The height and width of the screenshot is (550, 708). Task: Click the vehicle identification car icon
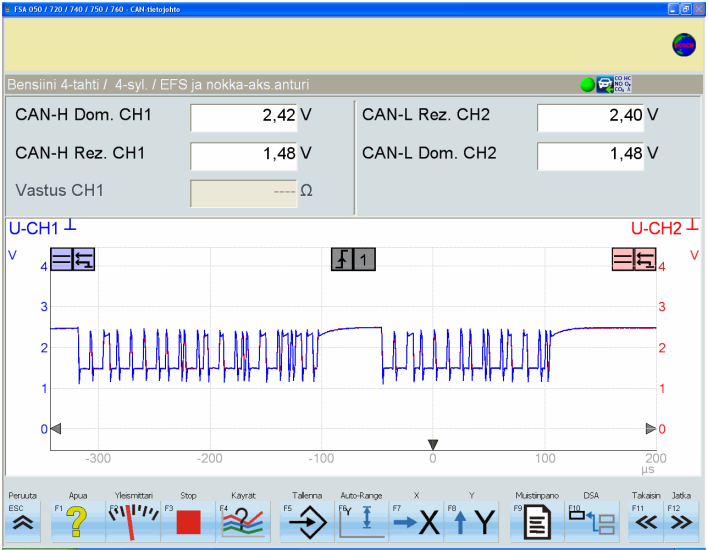(x=605, y=84)
